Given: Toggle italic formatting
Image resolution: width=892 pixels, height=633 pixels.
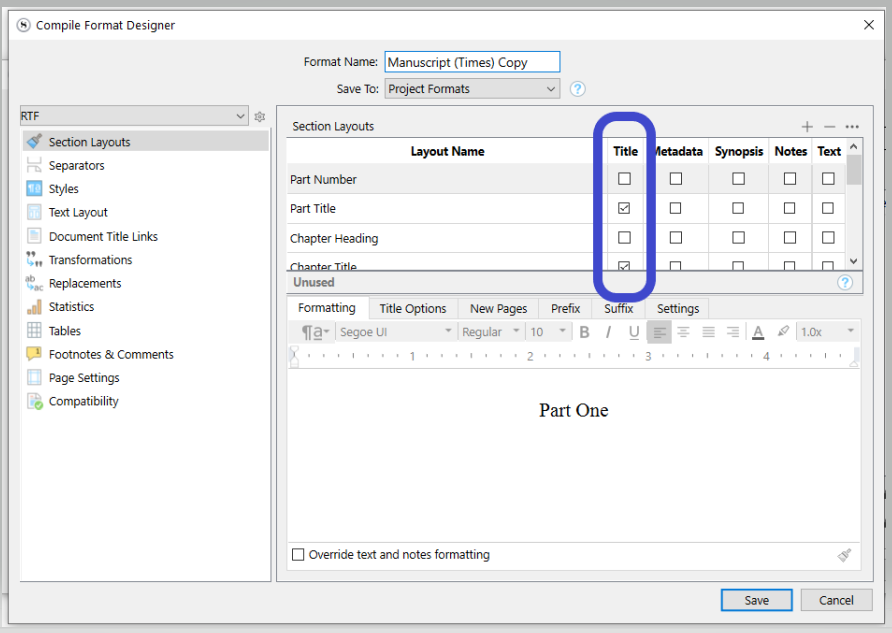Looking at the screenshot, I should (x=609, y=332).
